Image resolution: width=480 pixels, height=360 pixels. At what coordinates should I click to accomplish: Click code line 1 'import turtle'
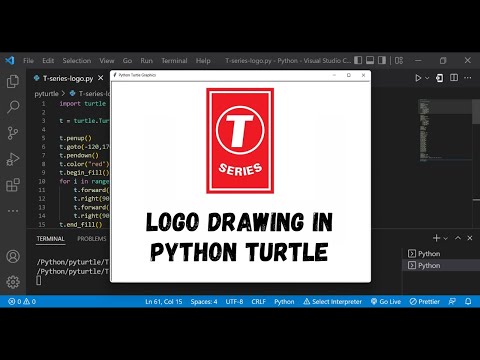(83, 104)
